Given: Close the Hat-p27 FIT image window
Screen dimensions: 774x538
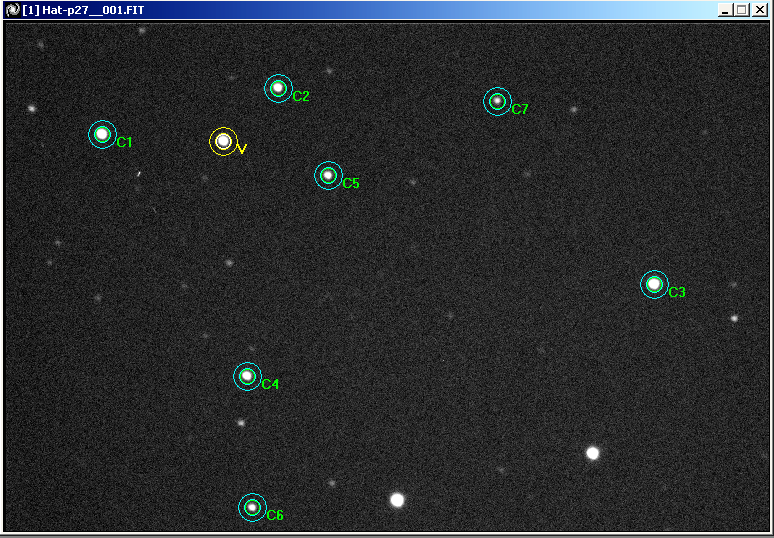Looking at the screenshot, I should [759, 9].
